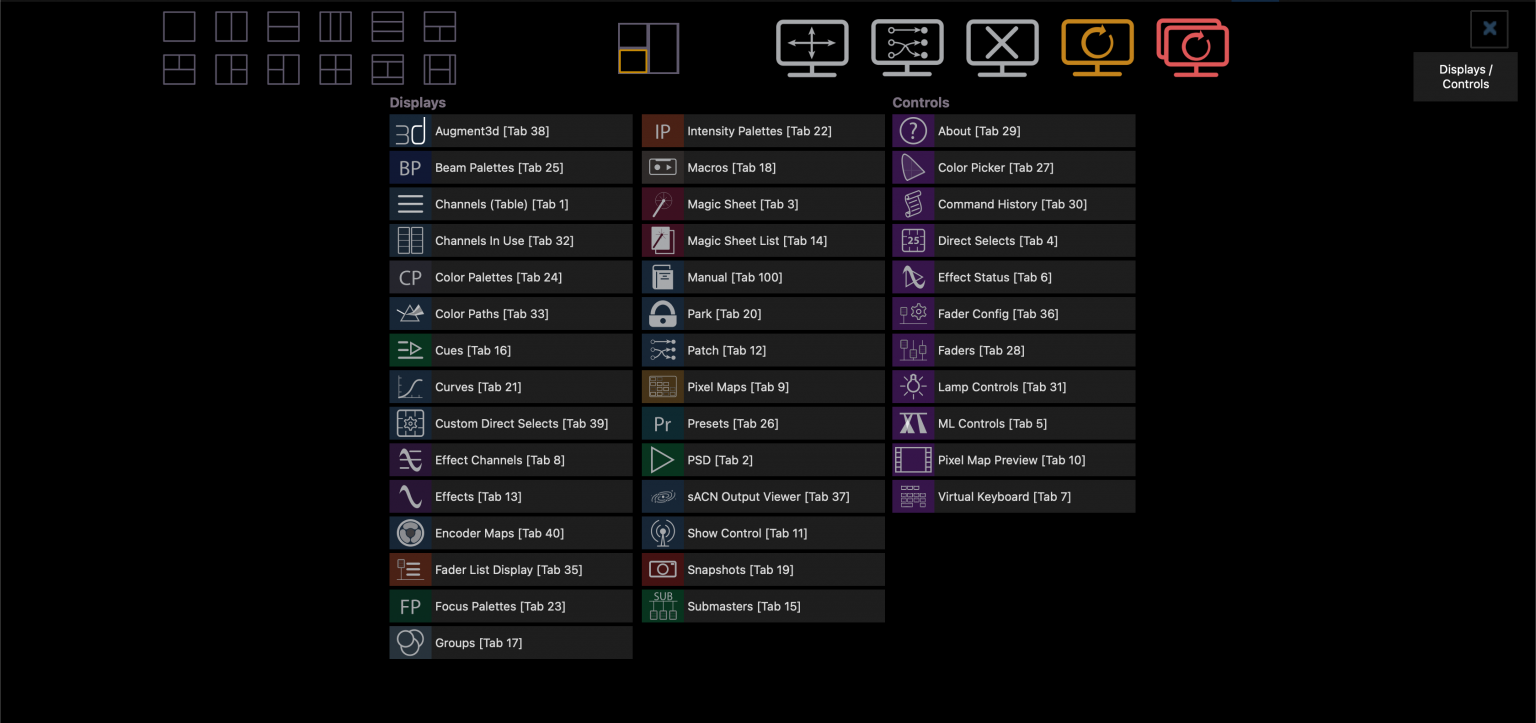Open Intensity Palettes tab 22
This screenshot has height=723, width=1536.
[763, 131]
